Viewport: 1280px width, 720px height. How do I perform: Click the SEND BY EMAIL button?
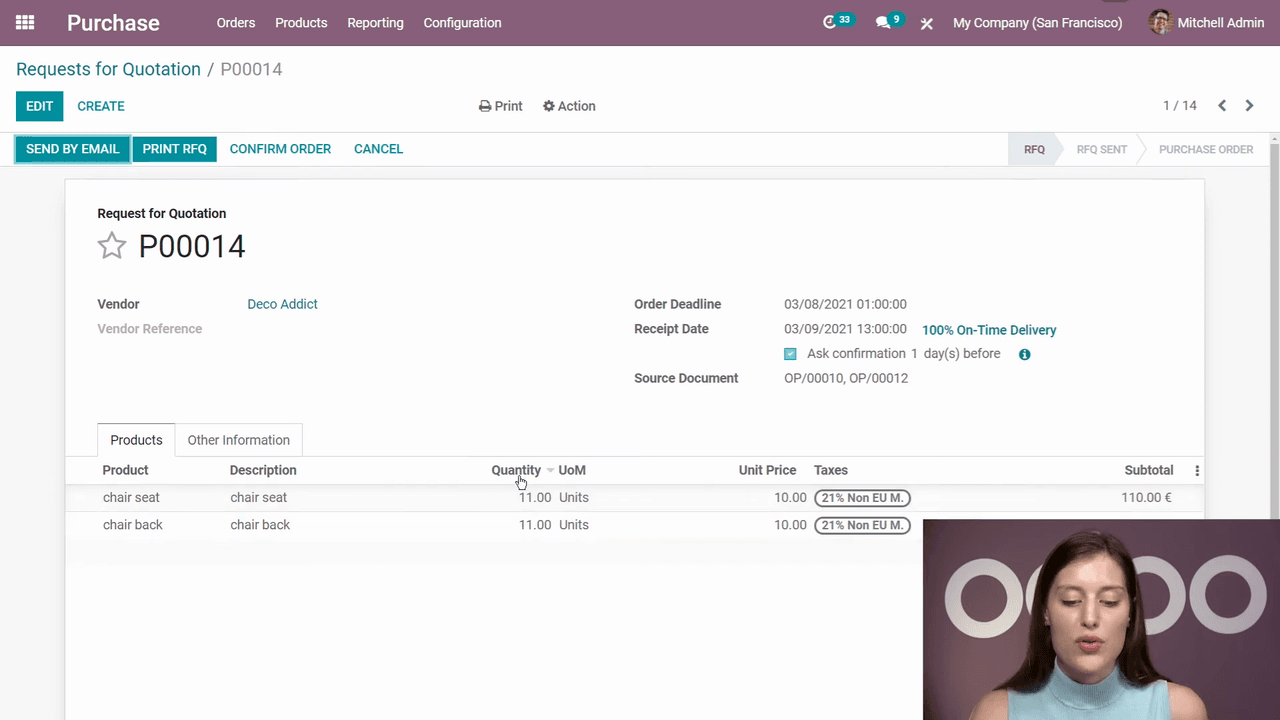pyautogui.click(x=72, y=149)
